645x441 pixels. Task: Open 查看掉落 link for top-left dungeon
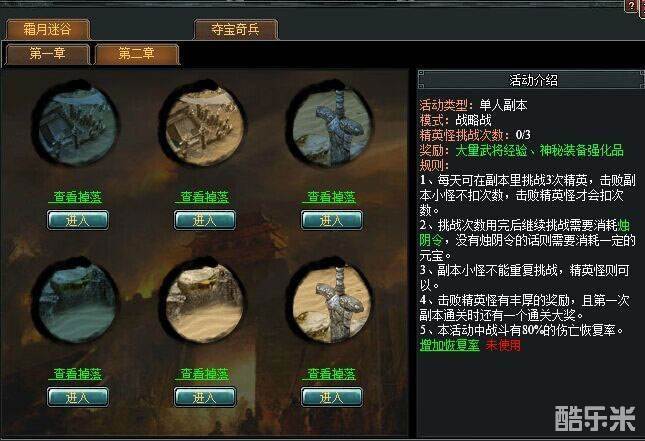point(77,197)
